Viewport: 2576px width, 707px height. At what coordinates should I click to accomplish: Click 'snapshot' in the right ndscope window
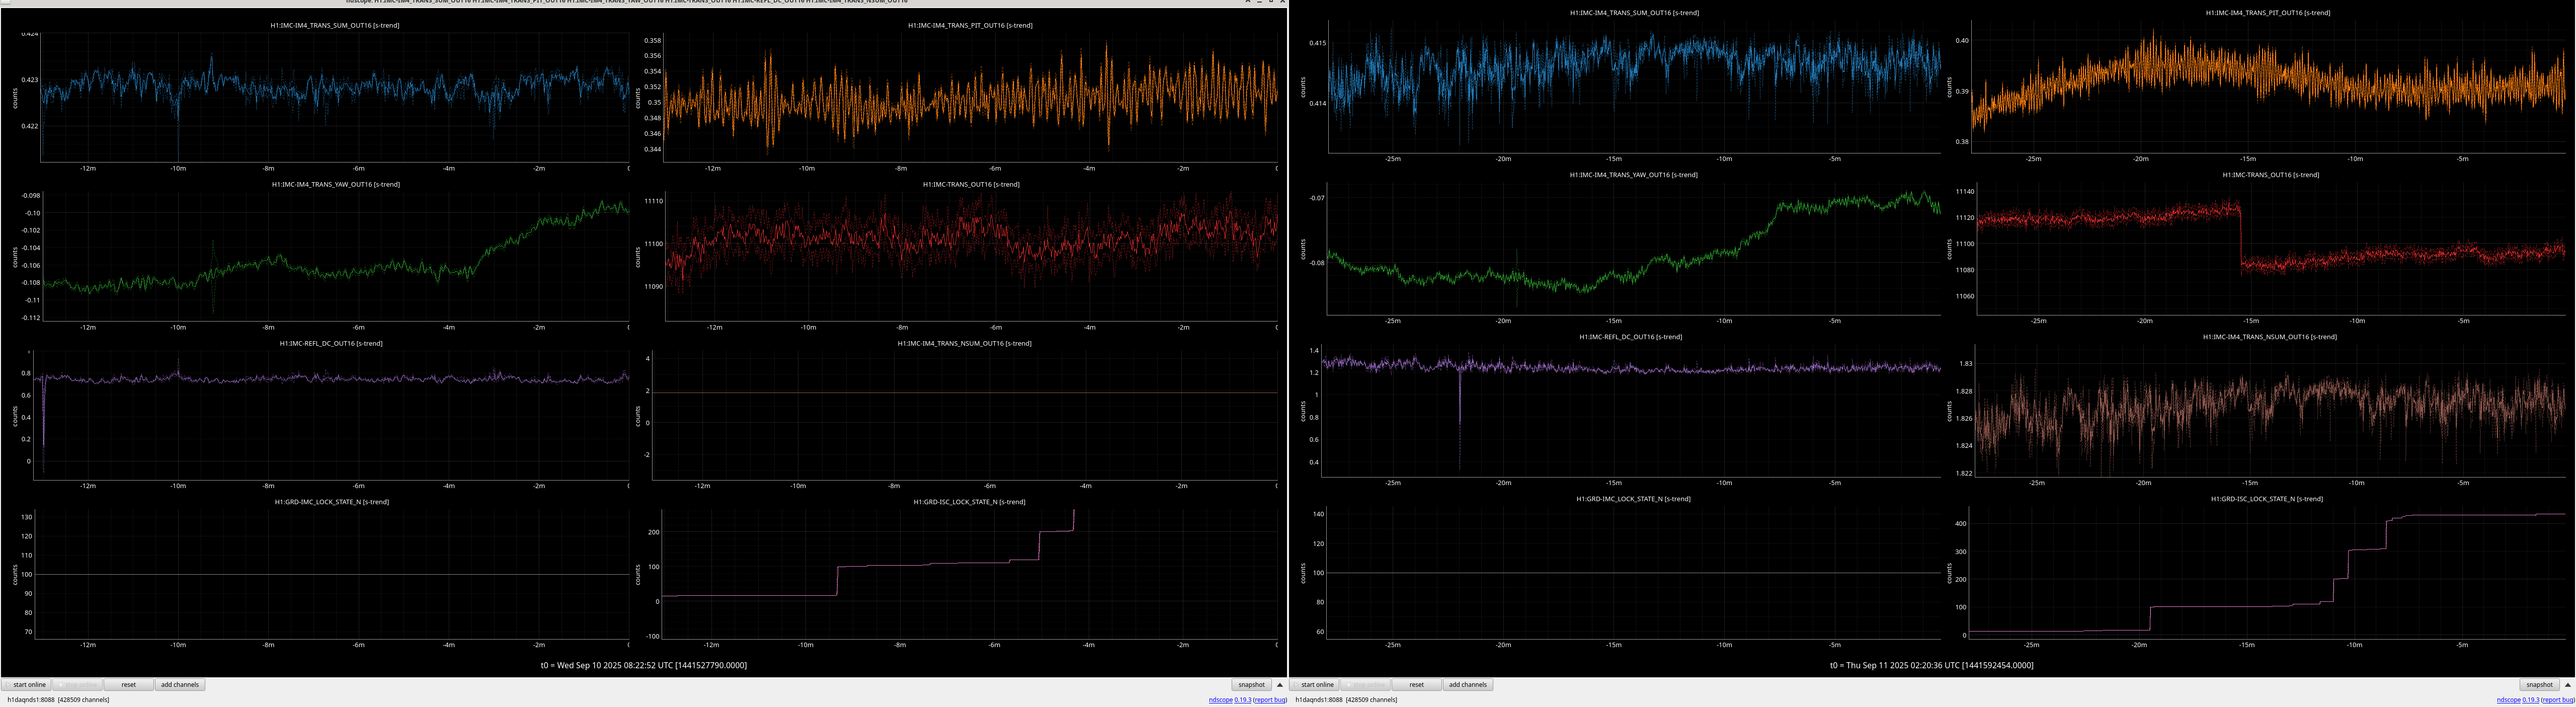2539,685
